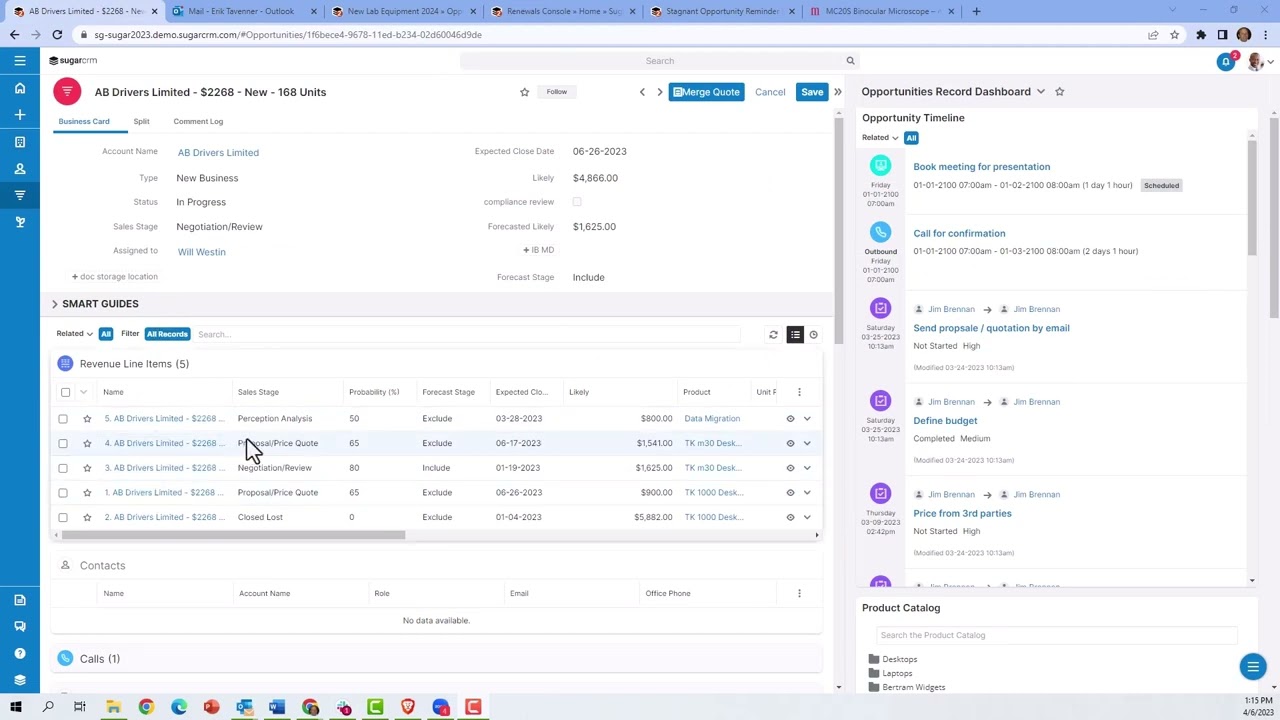Go to previous record arrow
The height and width of the screenshot is (720, 1280).
[x=642, y=92]
